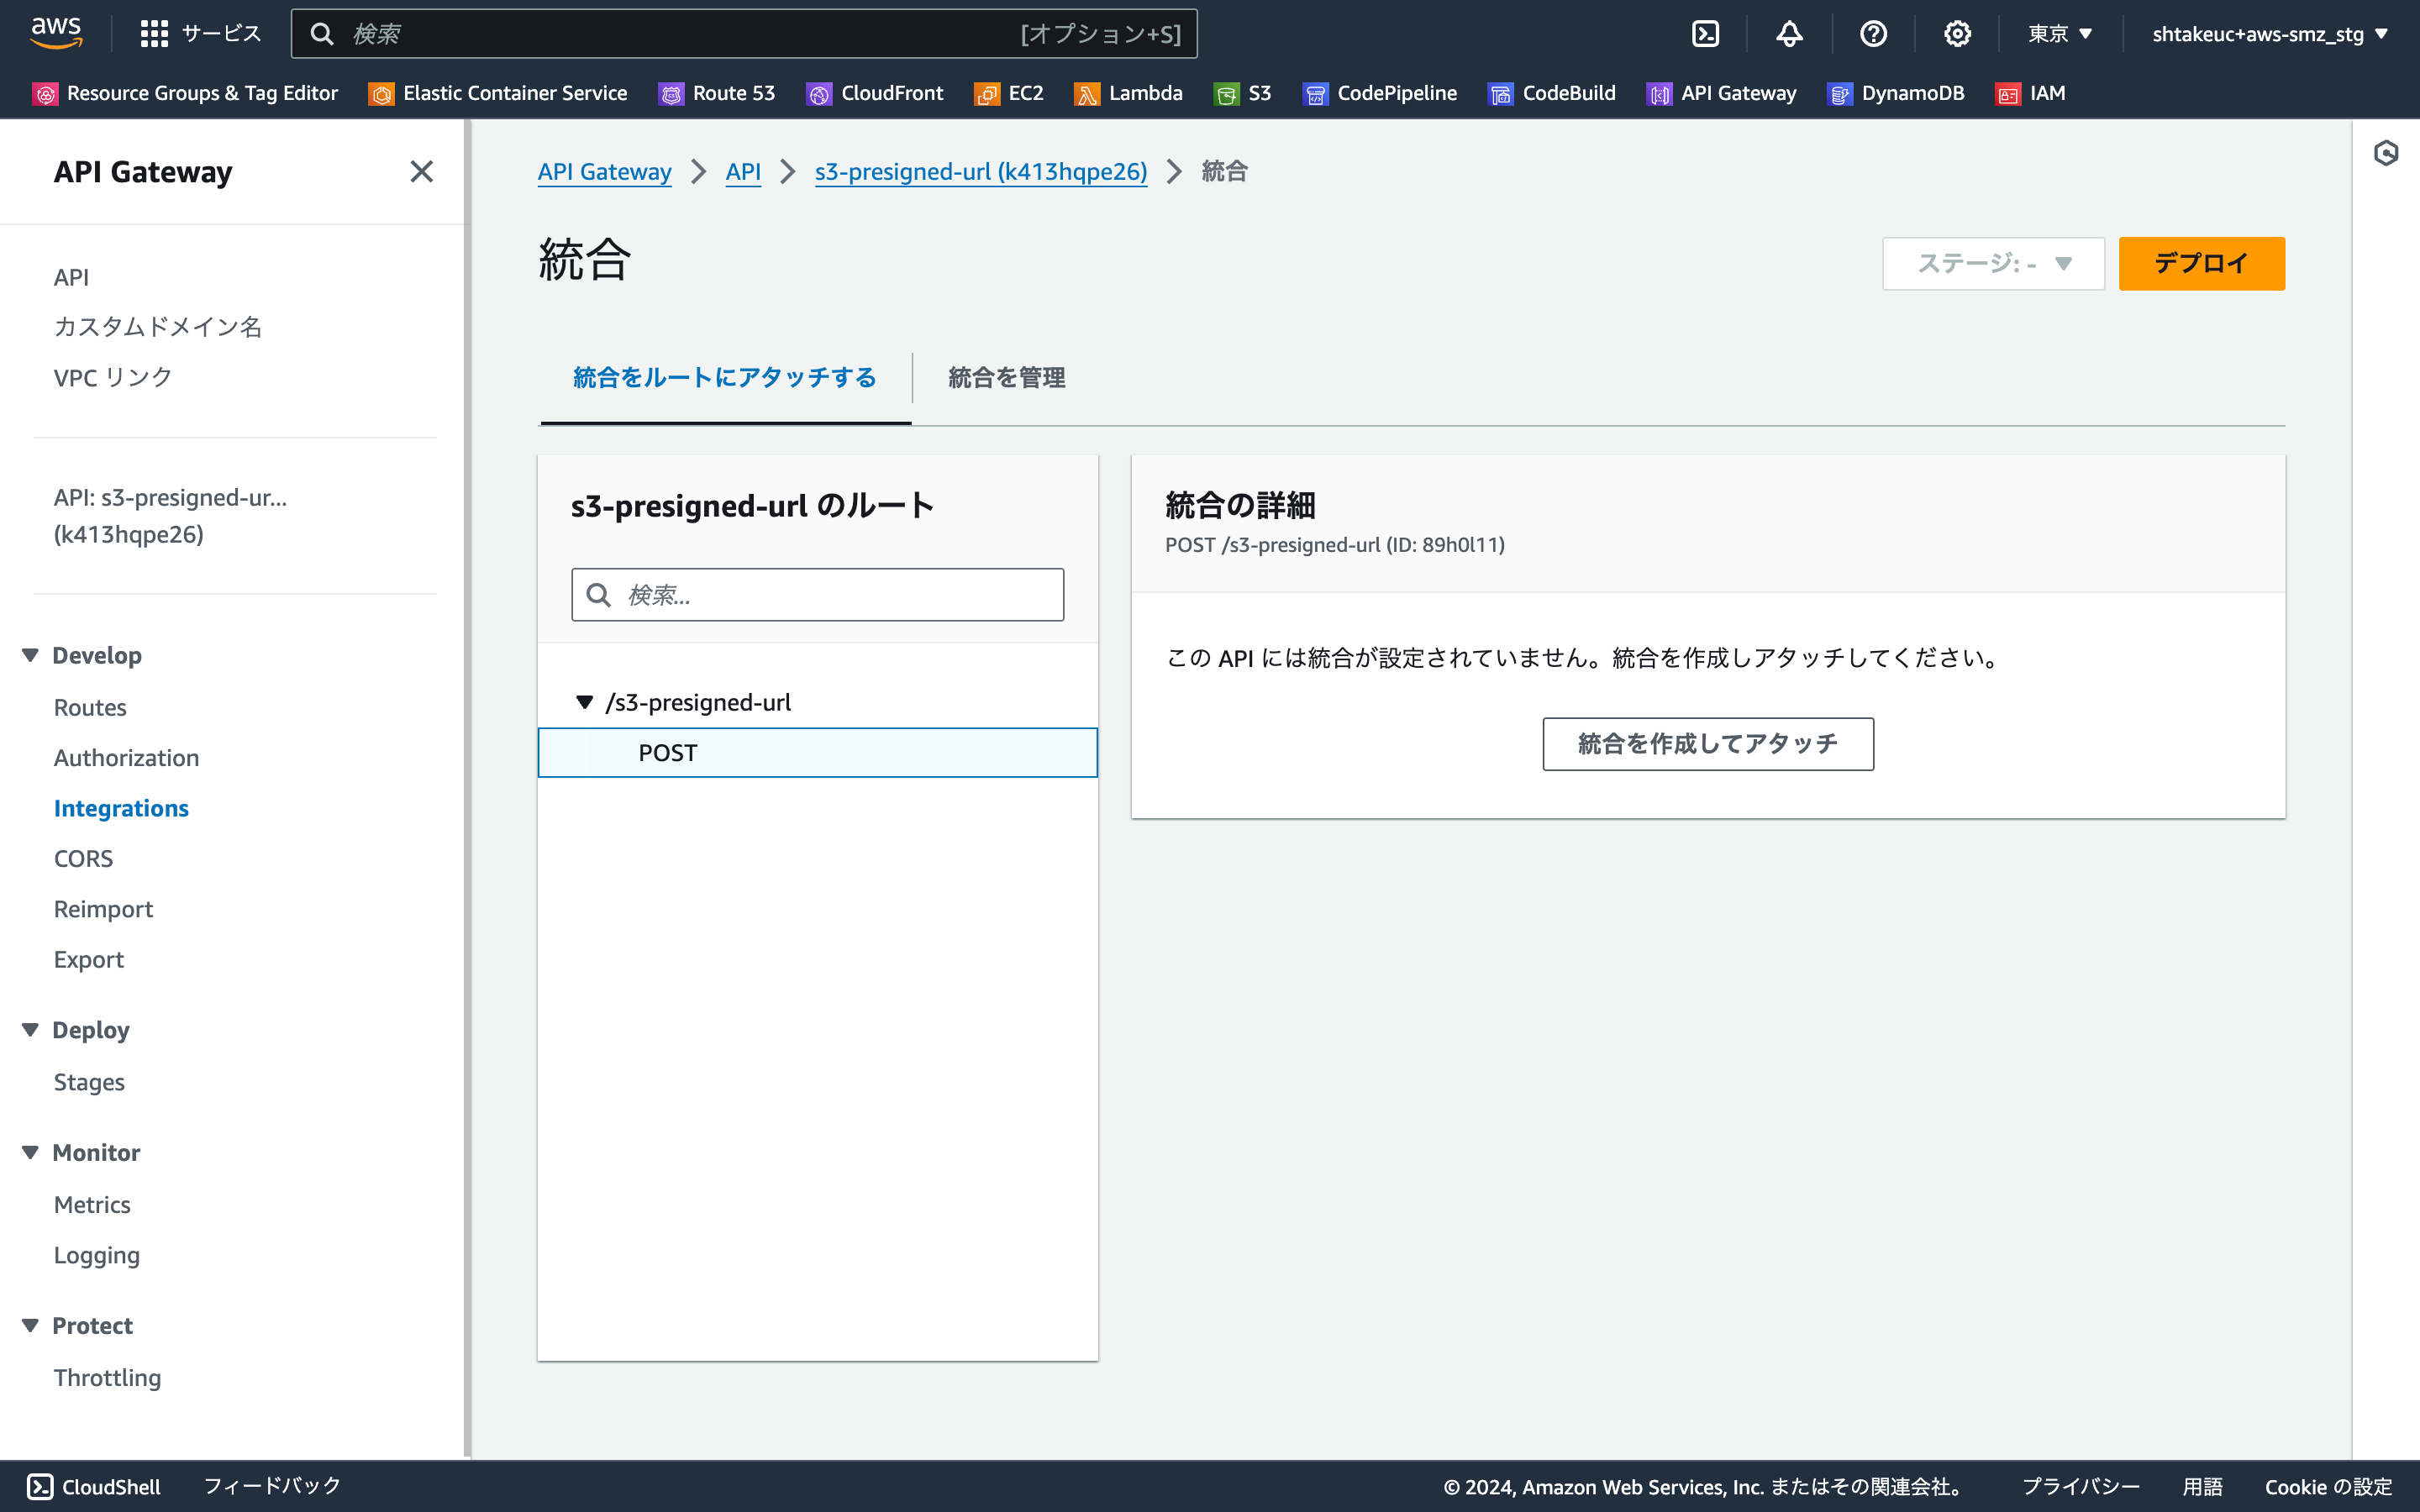The height and width of the screenshot is (1512, 2420).
Task: Open the Tokyo region selector
Action: [2058, 33]
